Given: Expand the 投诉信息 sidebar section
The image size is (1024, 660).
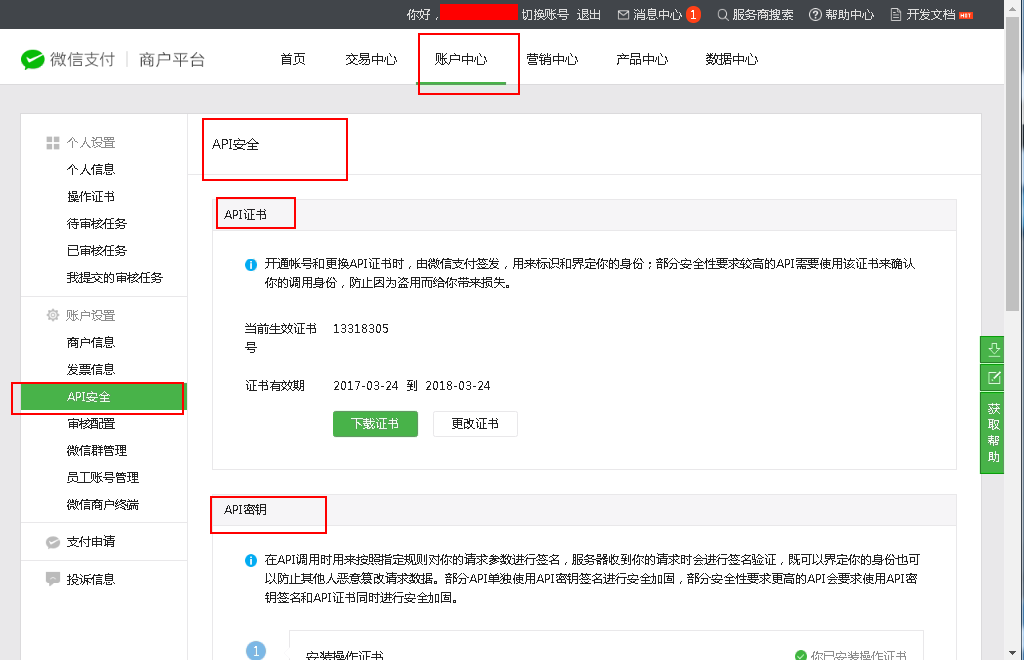Looking at the screenshot, I should pyautogui.click(x=90, y=579).
